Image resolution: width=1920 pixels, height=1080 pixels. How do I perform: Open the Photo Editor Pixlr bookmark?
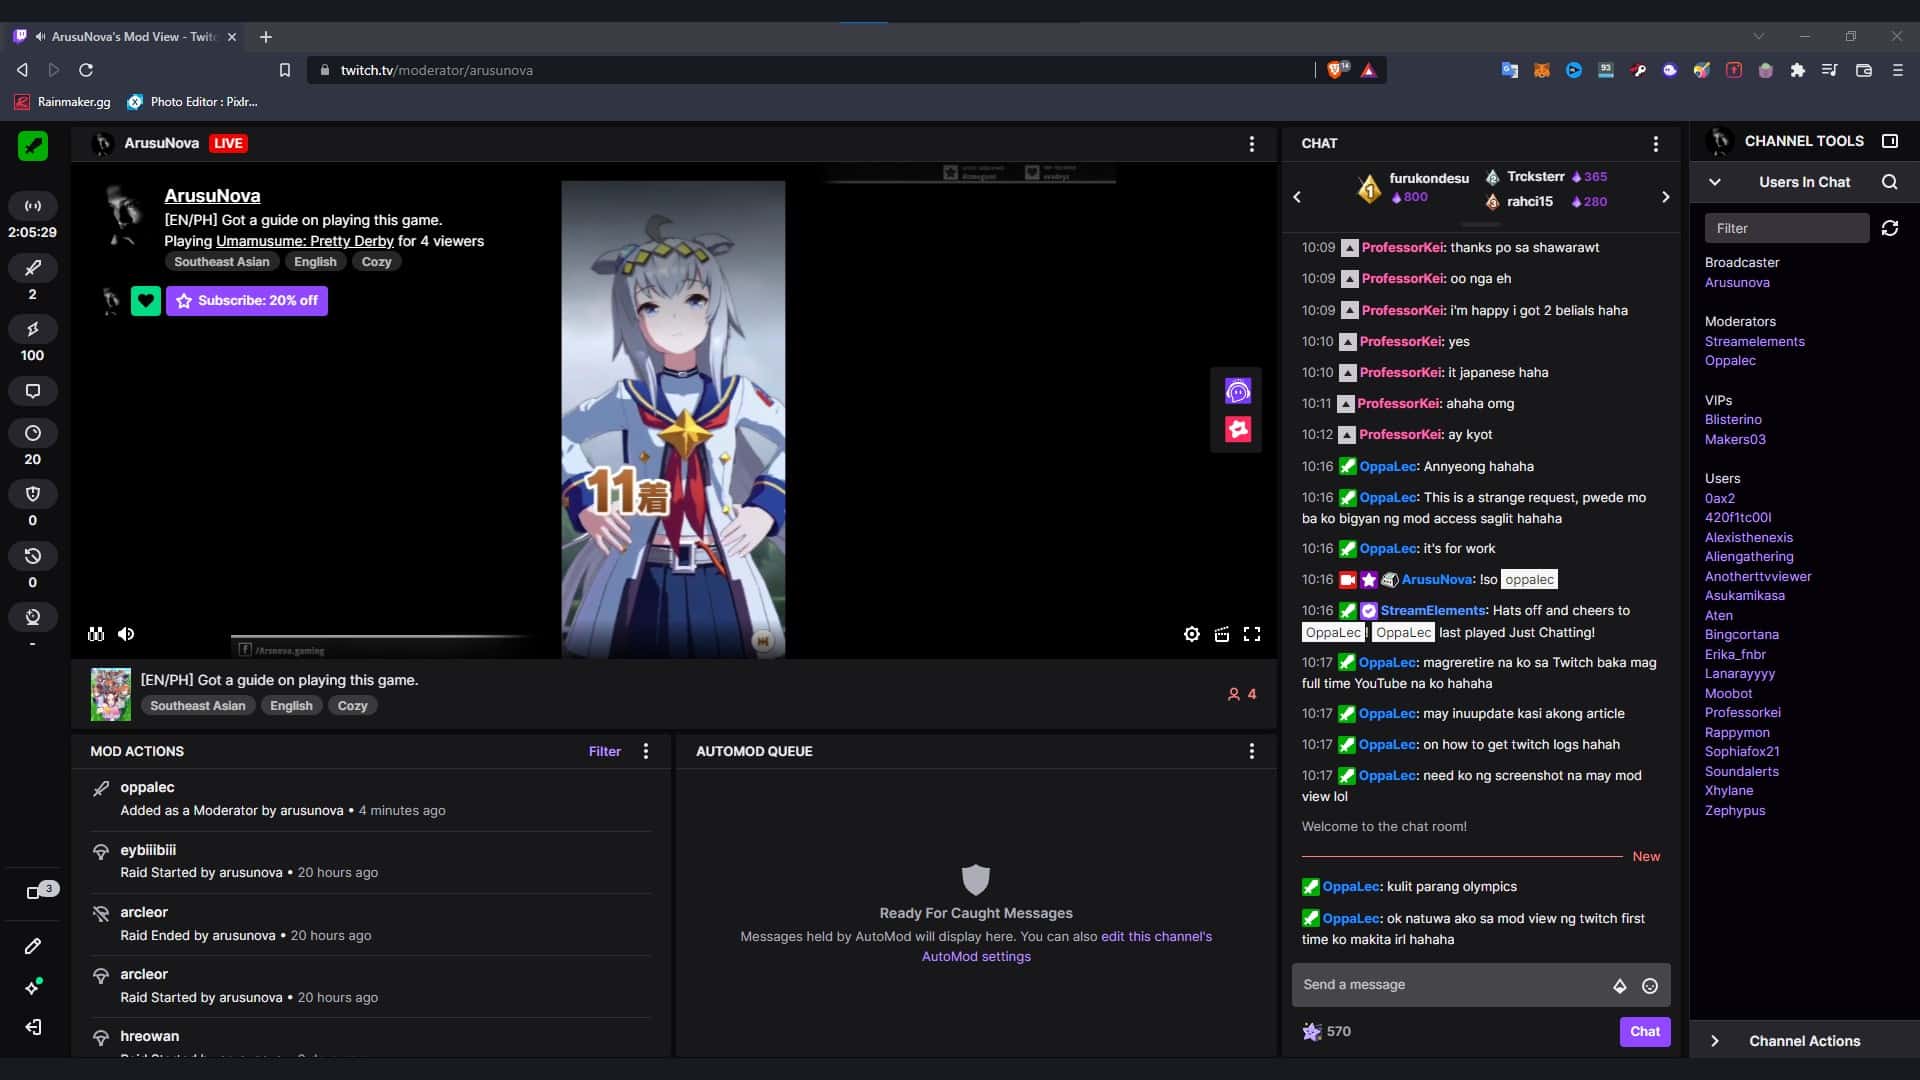pyautogui.click(x=193, y=102)
